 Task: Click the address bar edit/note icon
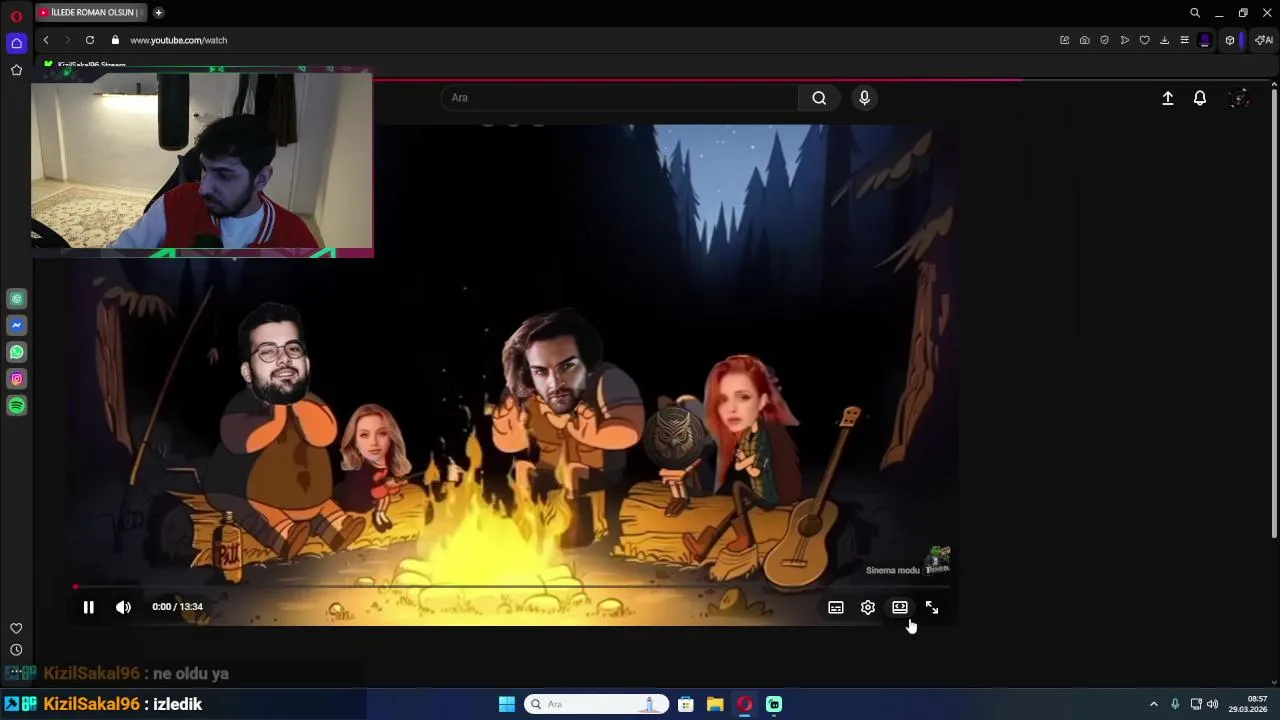pyautogui.click(x=1064, y=40)
